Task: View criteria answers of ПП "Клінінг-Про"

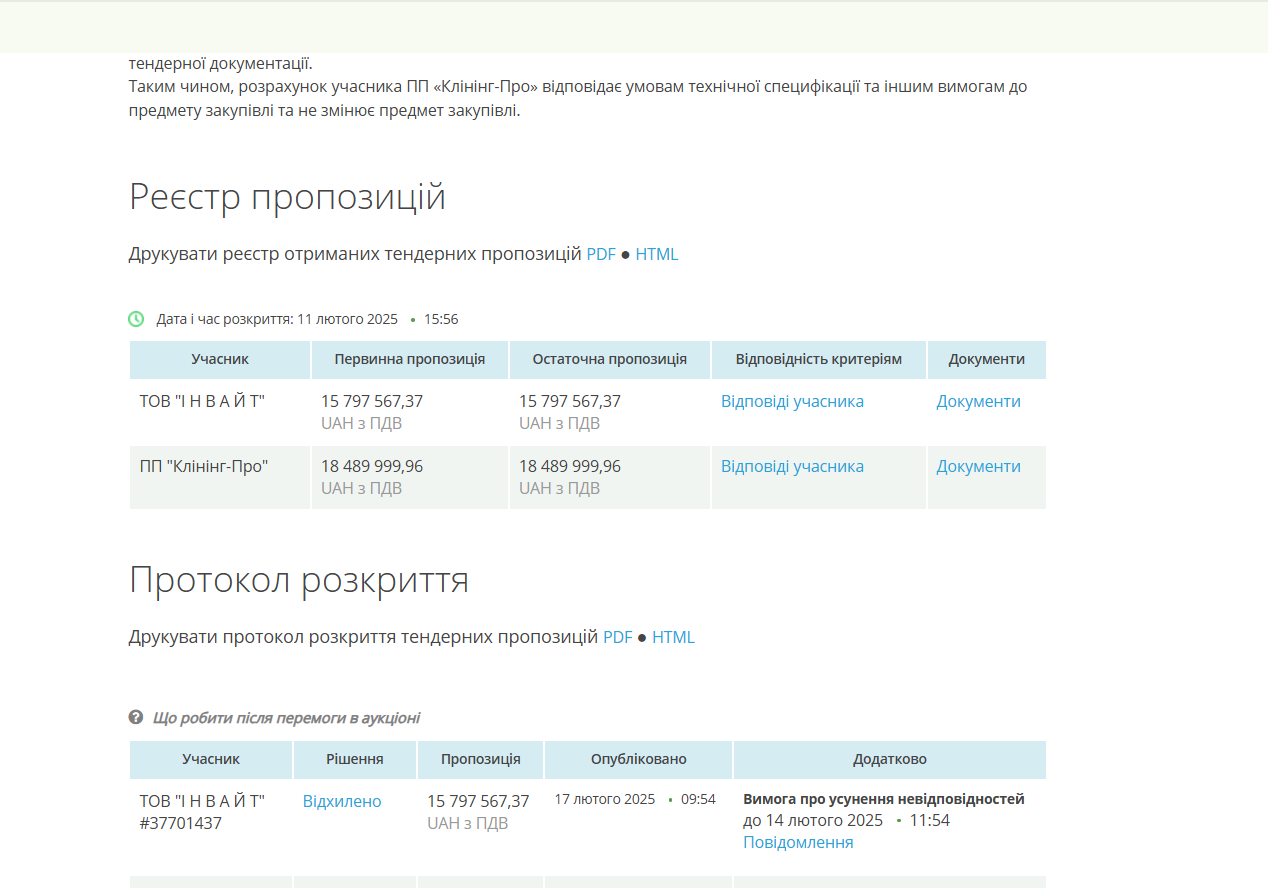Action: click(x=792, y=466)
